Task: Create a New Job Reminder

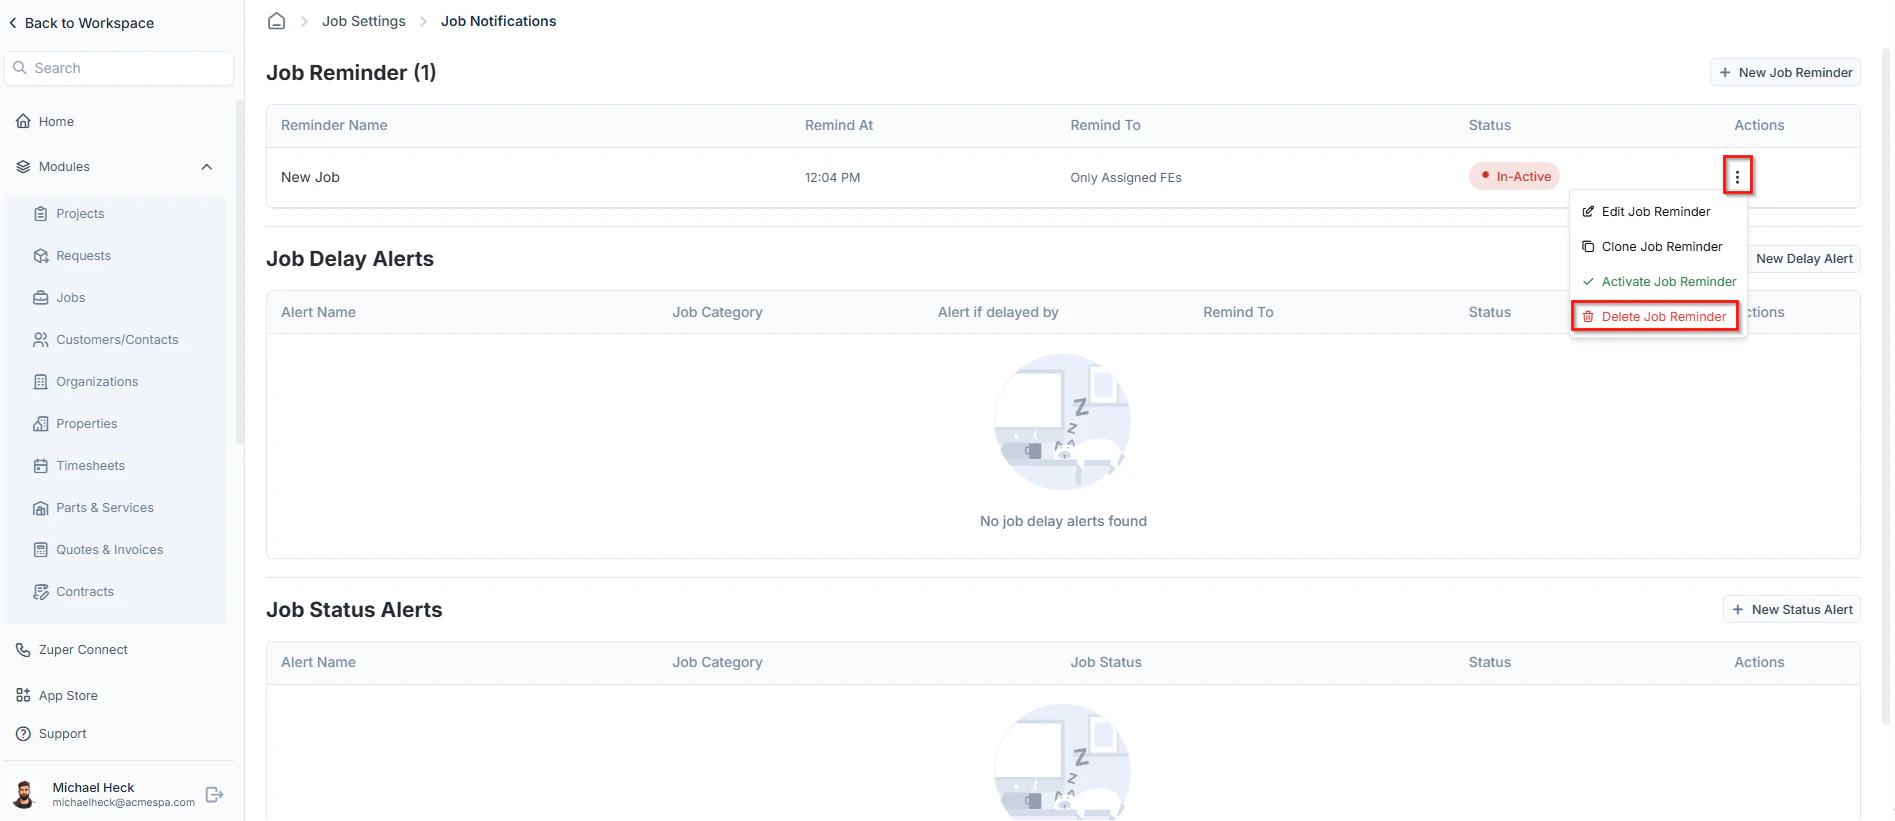Action: coord(1785,72)
